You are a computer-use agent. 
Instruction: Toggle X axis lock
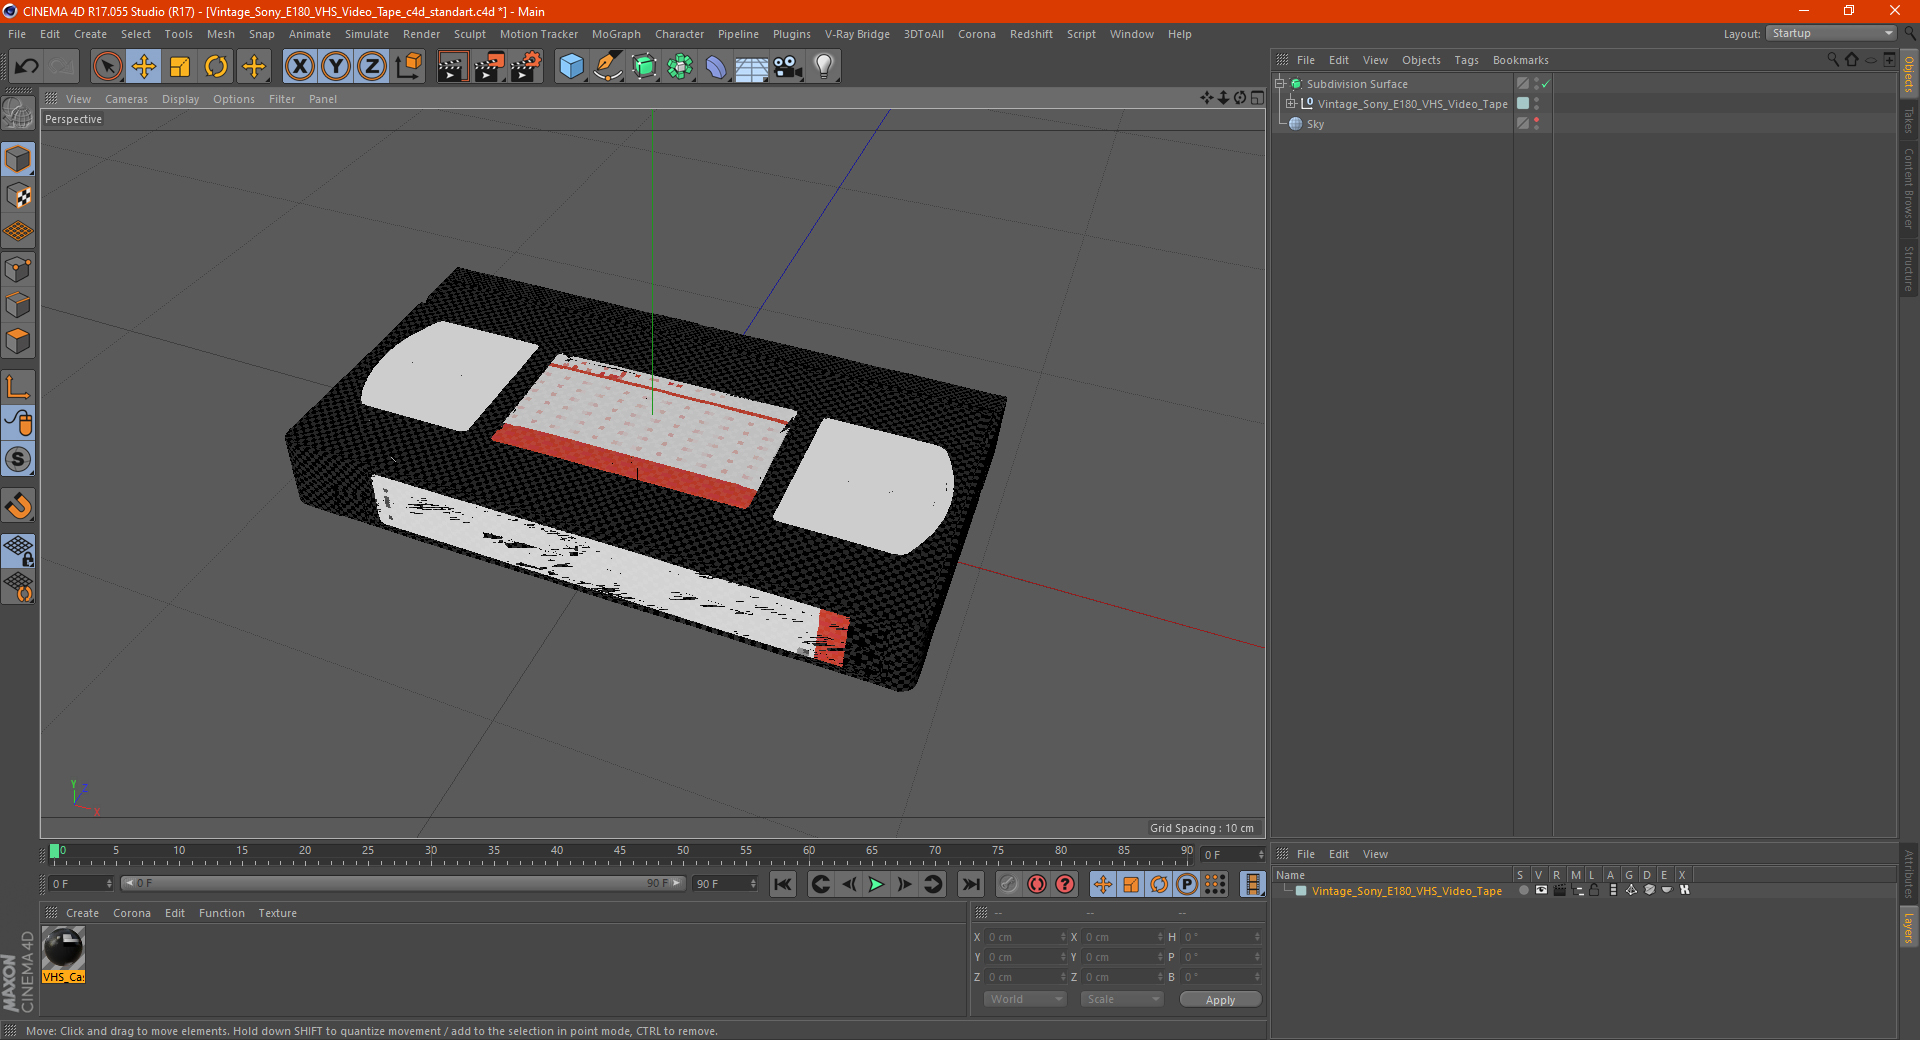click(x=299, y=67)
